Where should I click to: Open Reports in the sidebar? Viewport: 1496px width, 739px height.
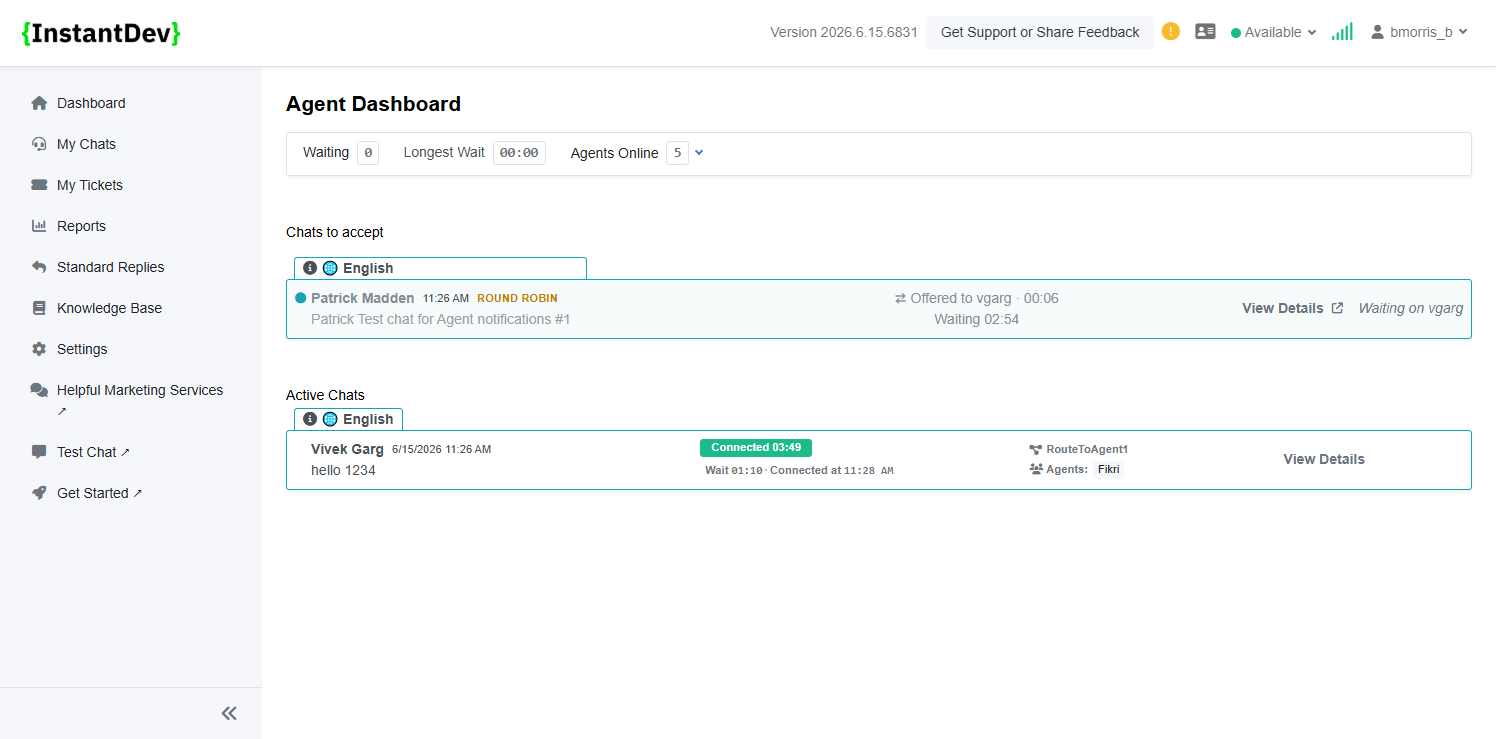[81, 226]
